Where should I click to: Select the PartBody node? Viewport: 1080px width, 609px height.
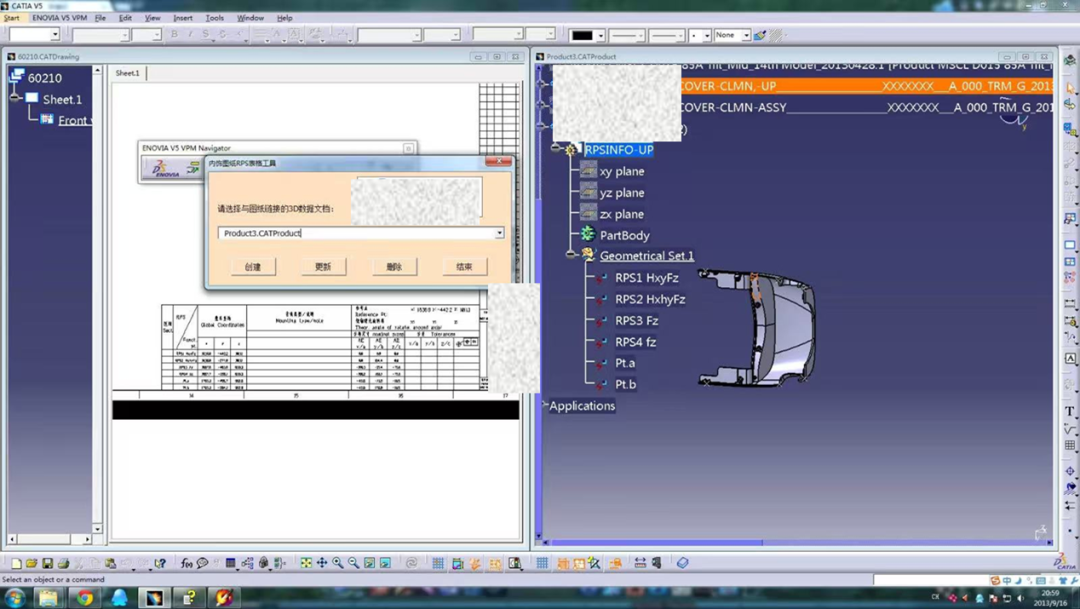625,235
